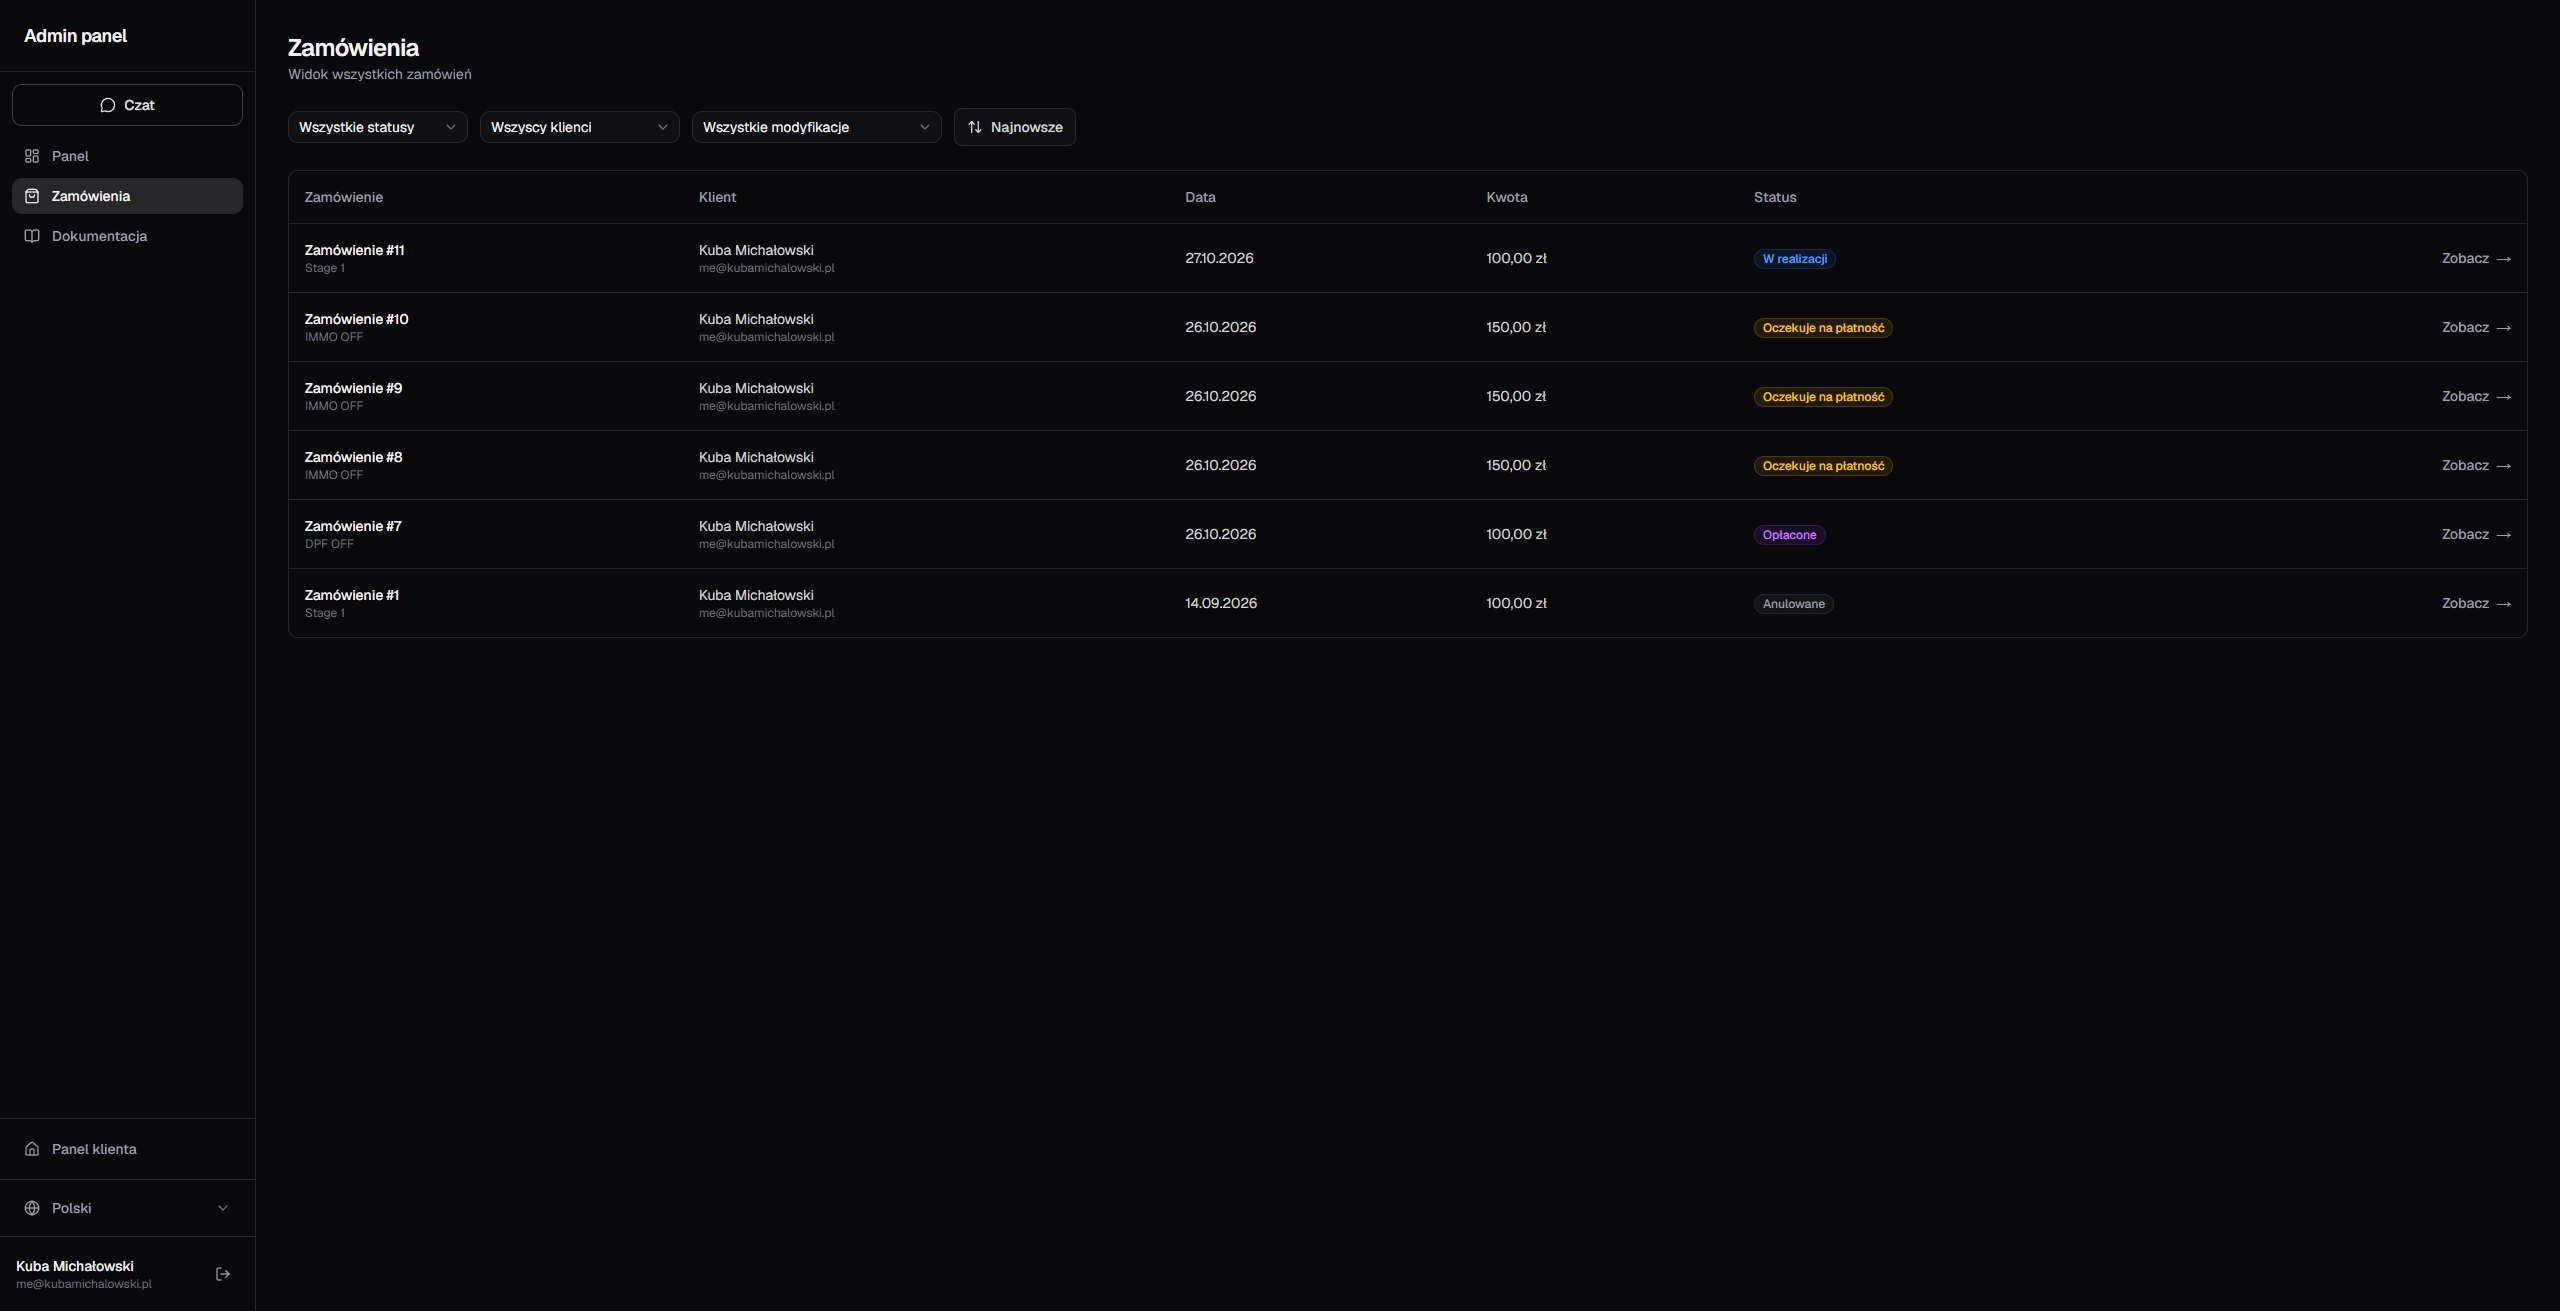Image resolution: width=2560 pixels, height=1311 pixels.
Task: Click the Anulowane status badge
Action: (1794, 604)
